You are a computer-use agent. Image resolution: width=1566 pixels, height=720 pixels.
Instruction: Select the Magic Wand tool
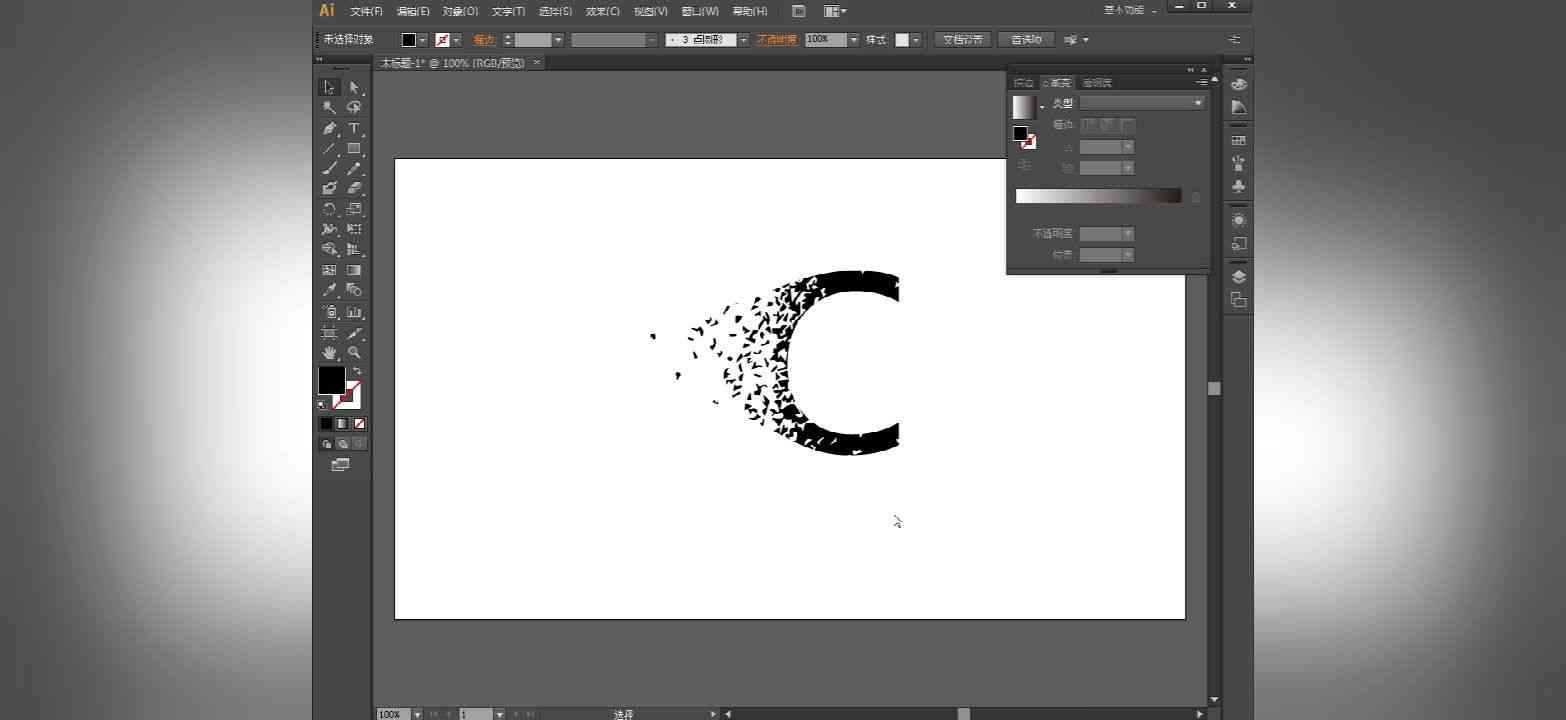pos(329,108)
